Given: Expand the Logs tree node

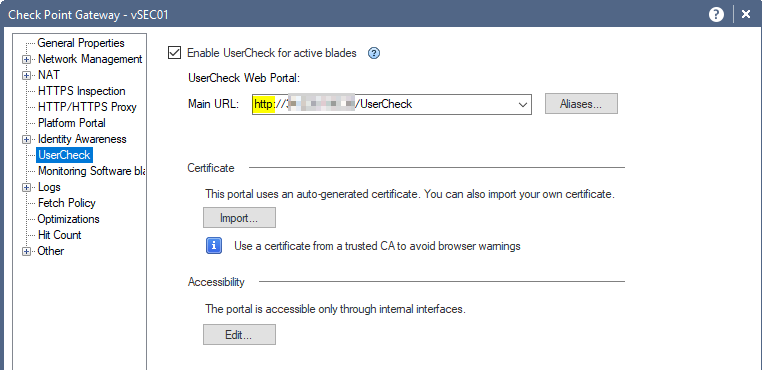Looking at the screenshot, I should tap(26, 187).
